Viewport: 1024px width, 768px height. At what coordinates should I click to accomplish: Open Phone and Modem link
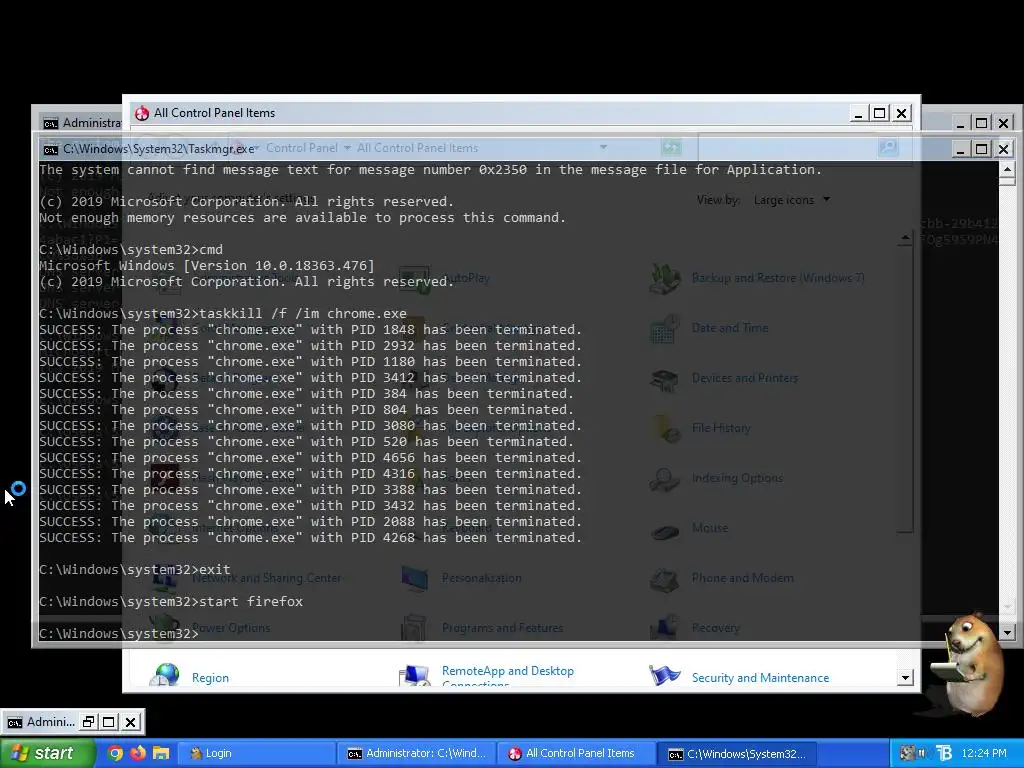pos(743,578)
